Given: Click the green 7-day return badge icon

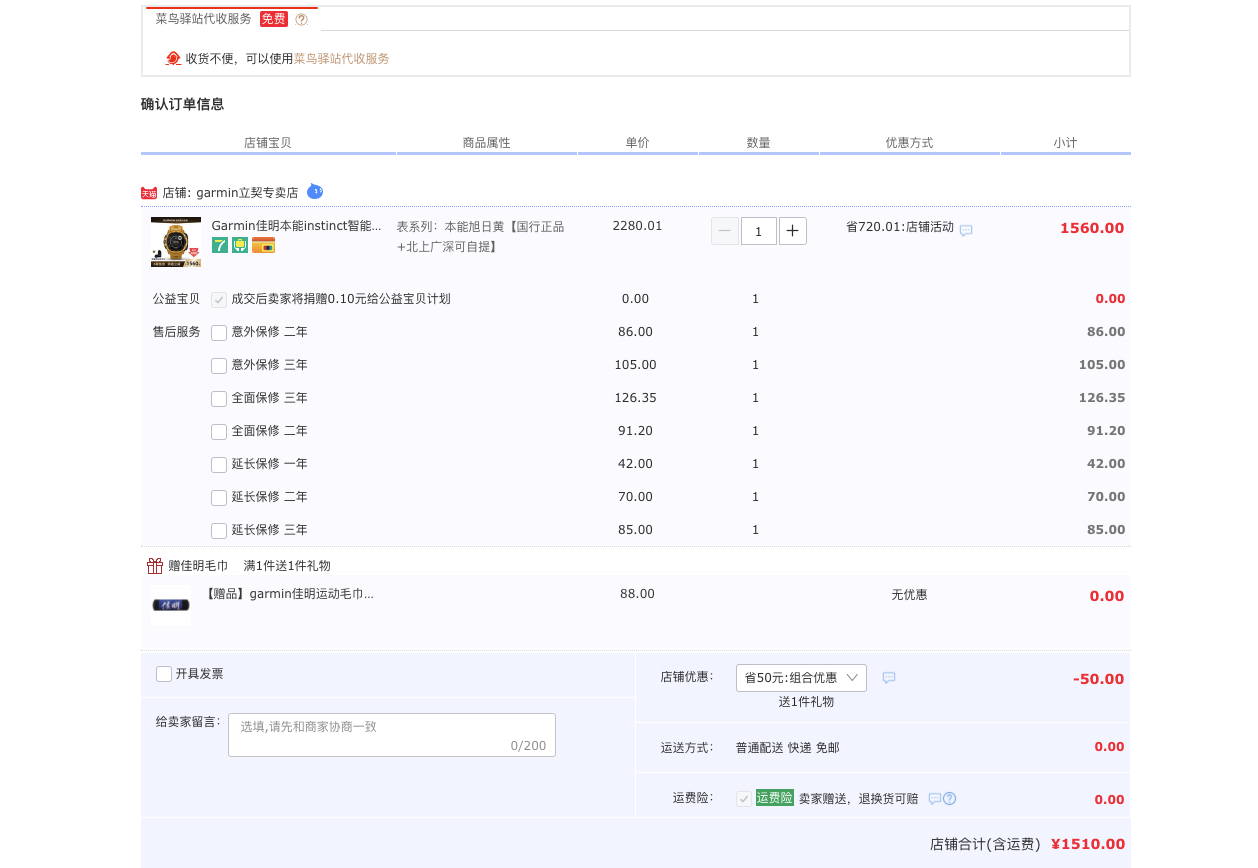Looking at the screenshot, I should tap(220, 245).
